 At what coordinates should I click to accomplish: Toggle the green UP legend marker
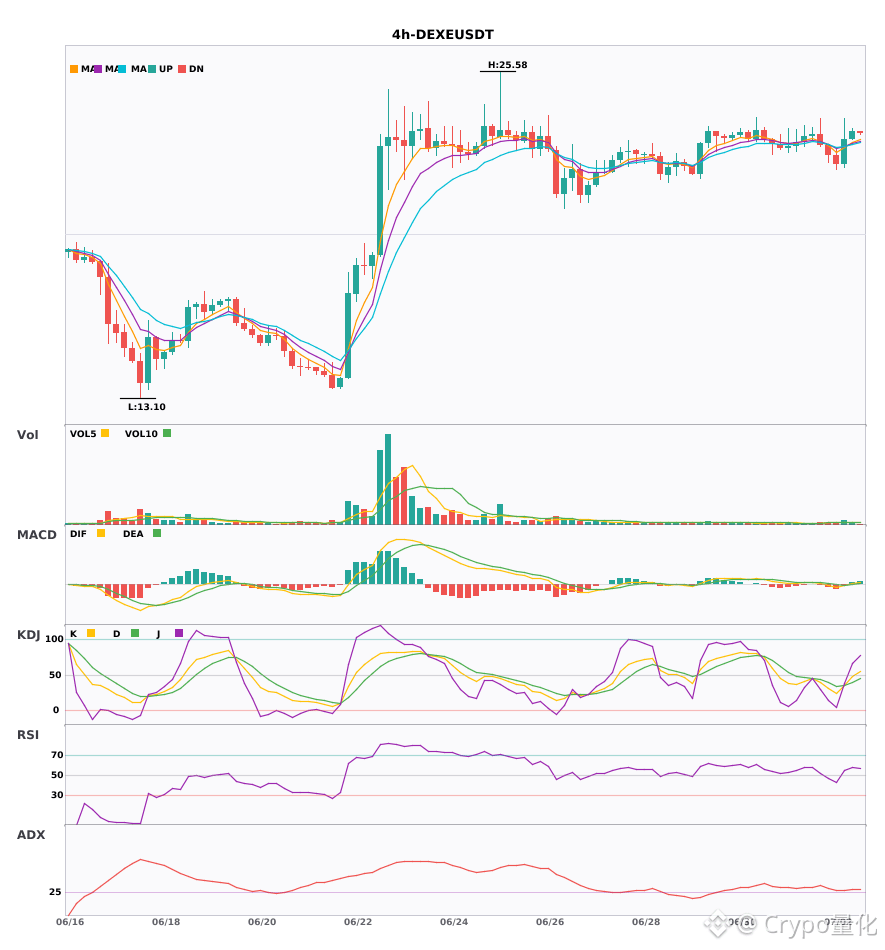coord(152,69)
